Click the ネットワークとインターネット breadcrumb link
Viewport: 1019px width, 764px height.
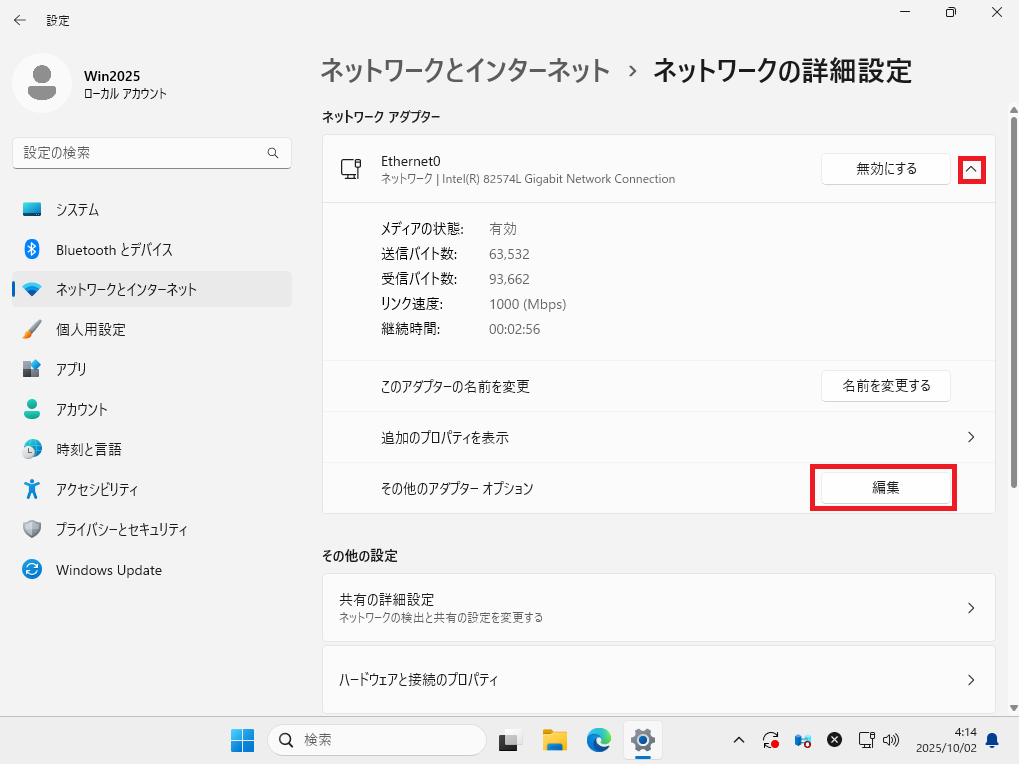coord(465,71)
